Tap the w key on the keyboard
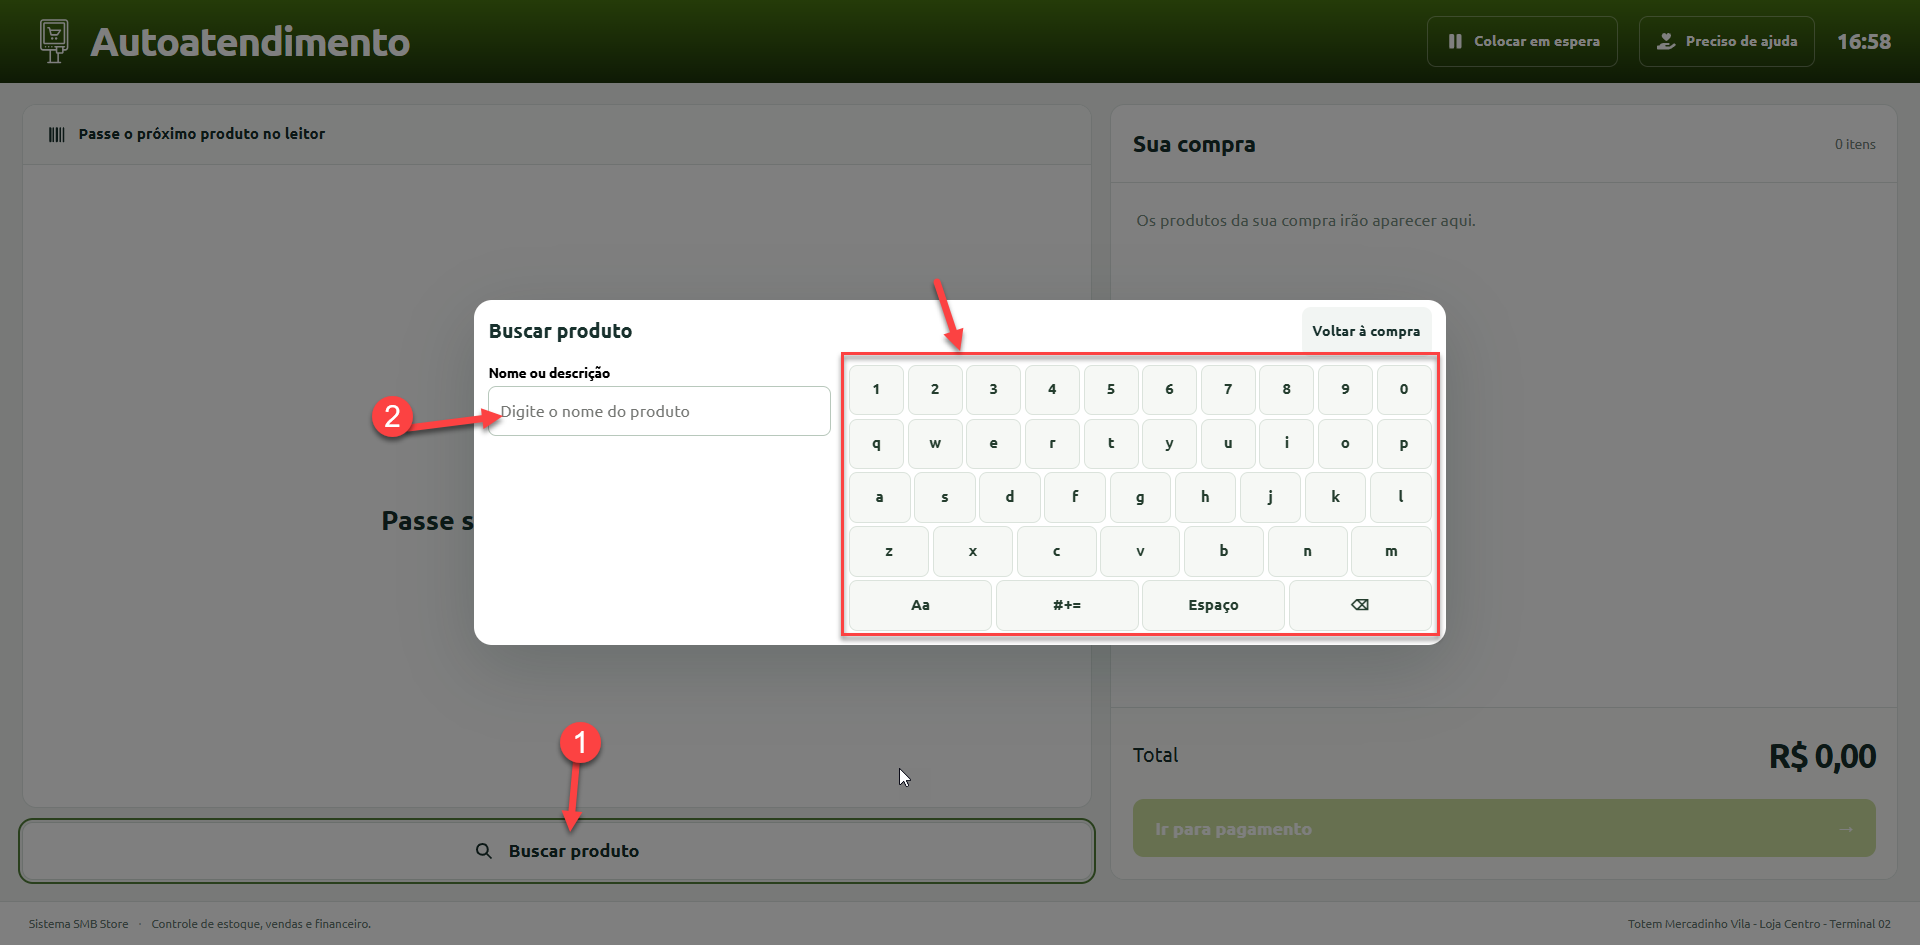The image size is (1920, 945). tap(935, 443)
